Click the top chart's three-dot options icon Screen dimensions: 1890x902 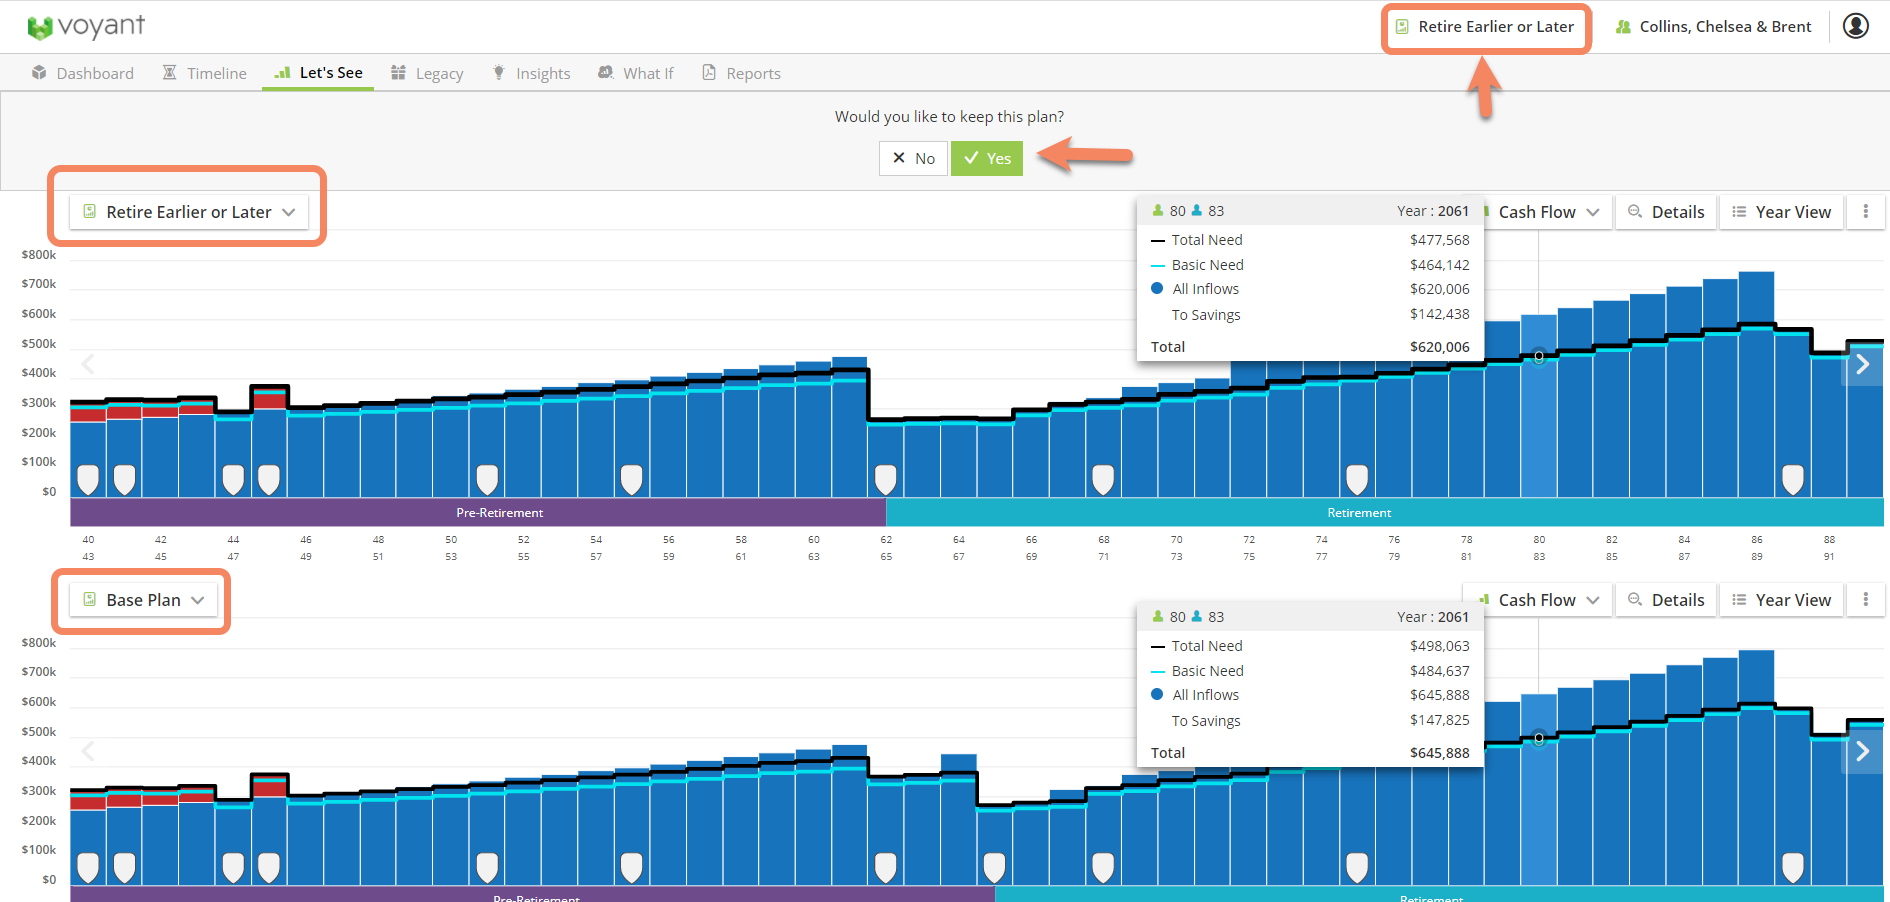click(1865, 212)
